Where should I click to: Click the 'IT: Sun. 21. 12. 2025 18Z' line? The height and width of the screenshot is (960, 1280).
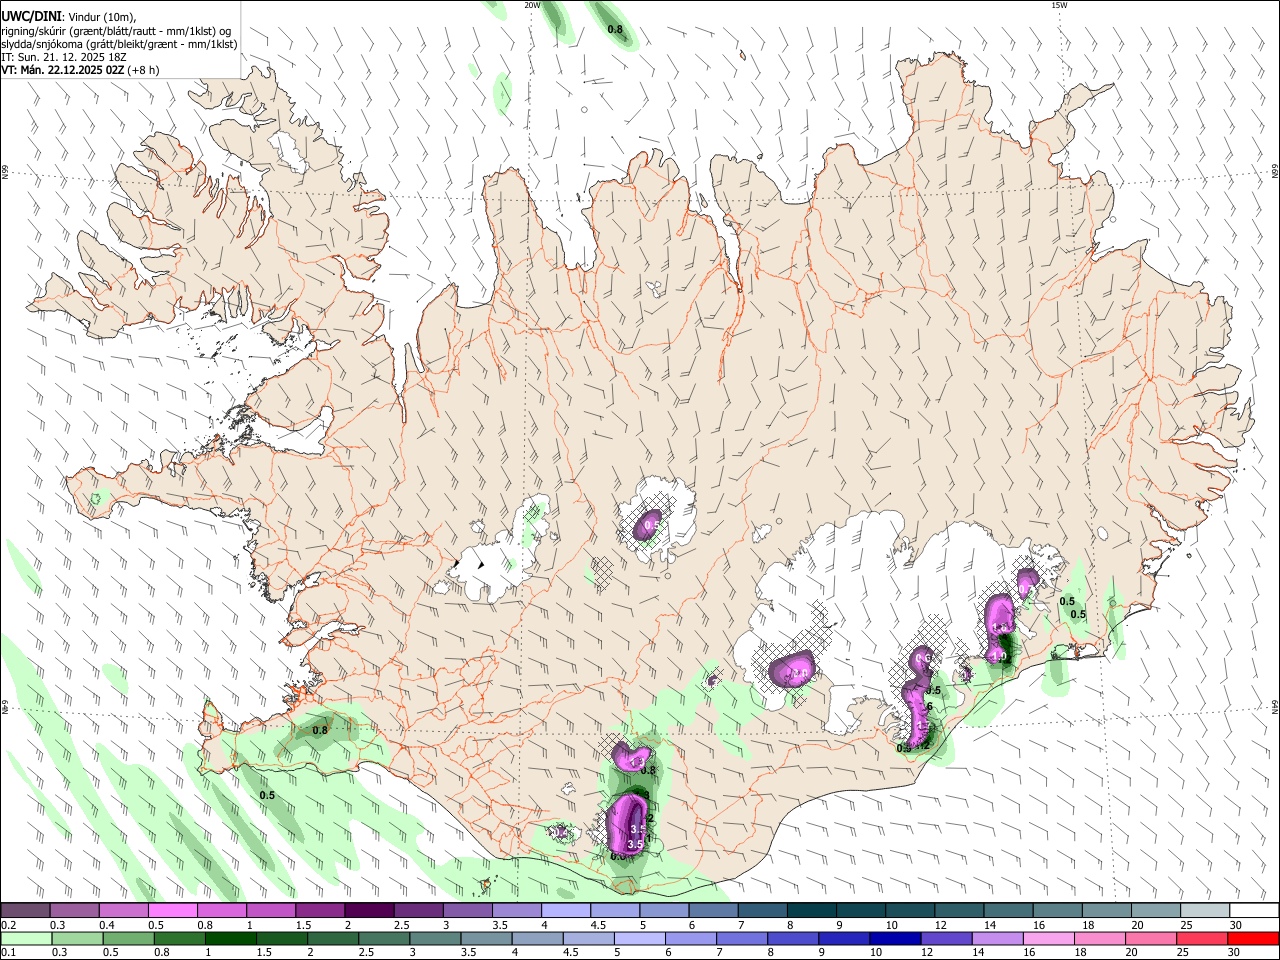click(x=62, y=57)
